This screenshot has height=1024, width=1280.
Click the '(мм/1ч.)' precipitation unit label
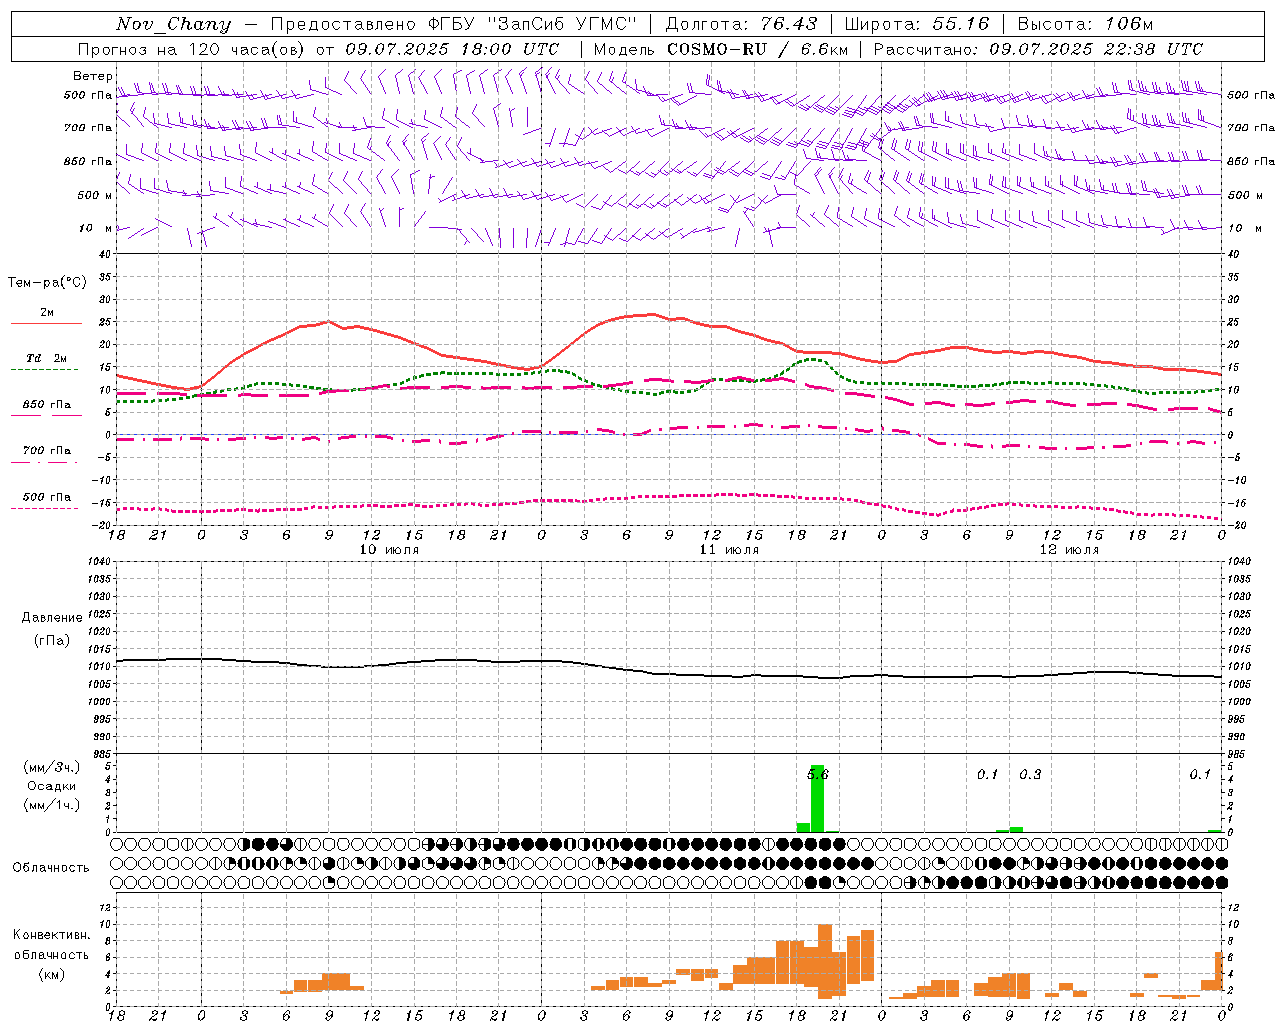pos(52,805)
